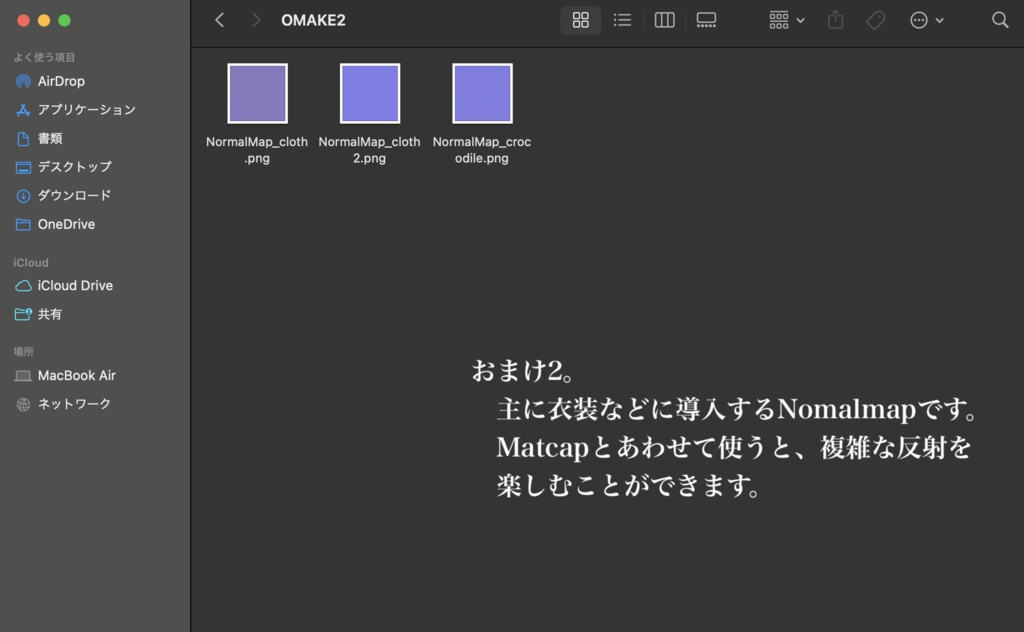This screenshot has height=632, width=1024.
Task: Switch to icon view in Finder toolbar
Action: [580, 19]
